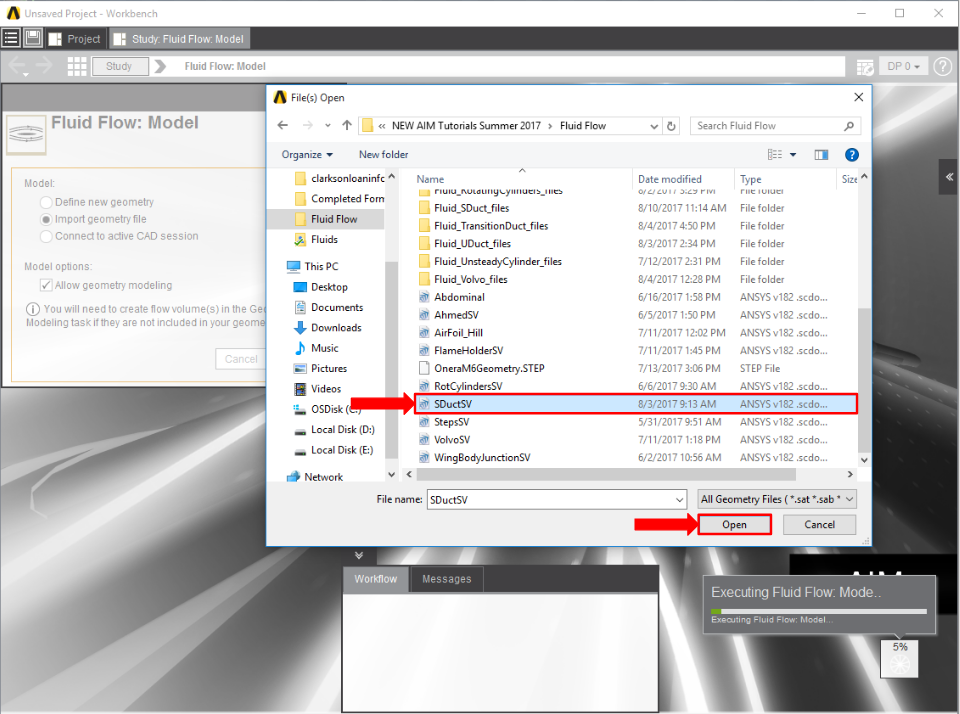
Task: Sort files by Name column header
Action: click(430, 179)
